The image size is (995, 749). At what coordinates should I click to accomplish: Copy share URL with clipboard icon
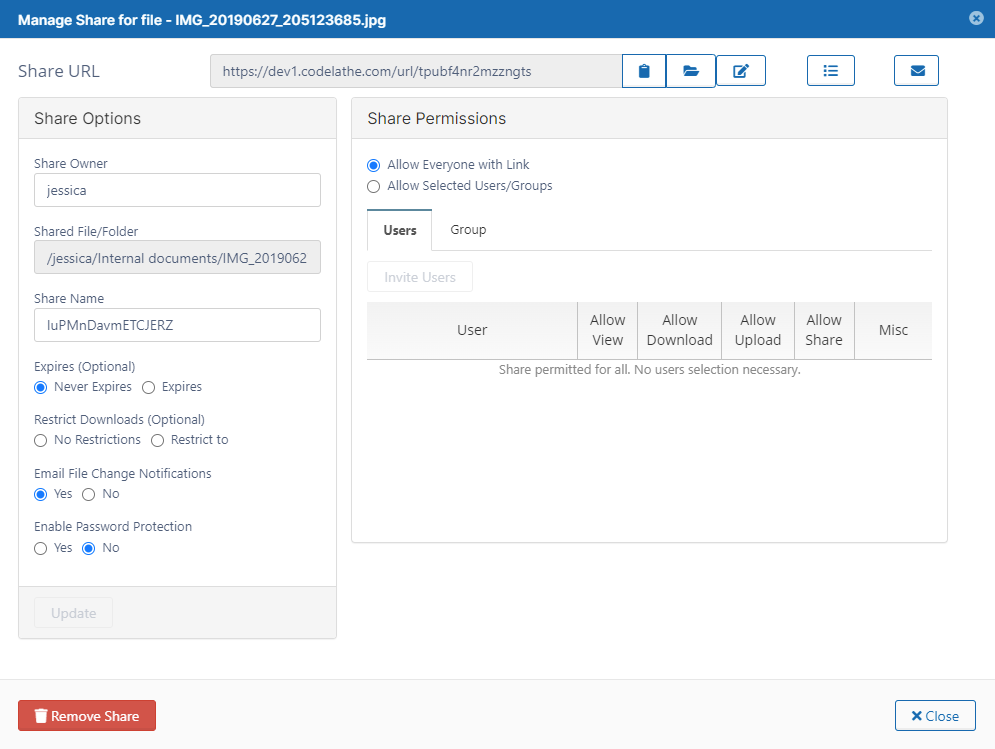pos(644,71)
